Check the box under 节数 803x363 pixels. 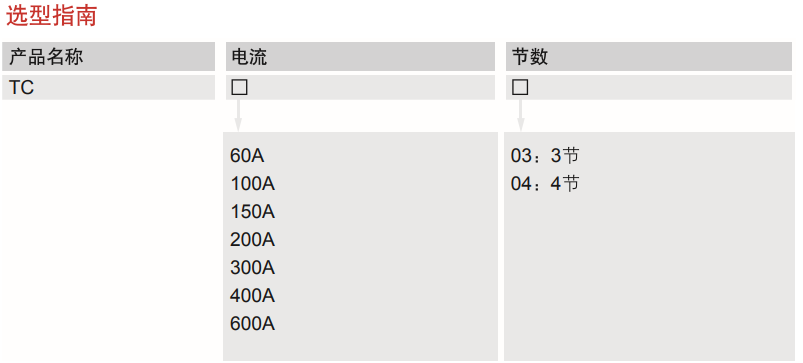520,87
